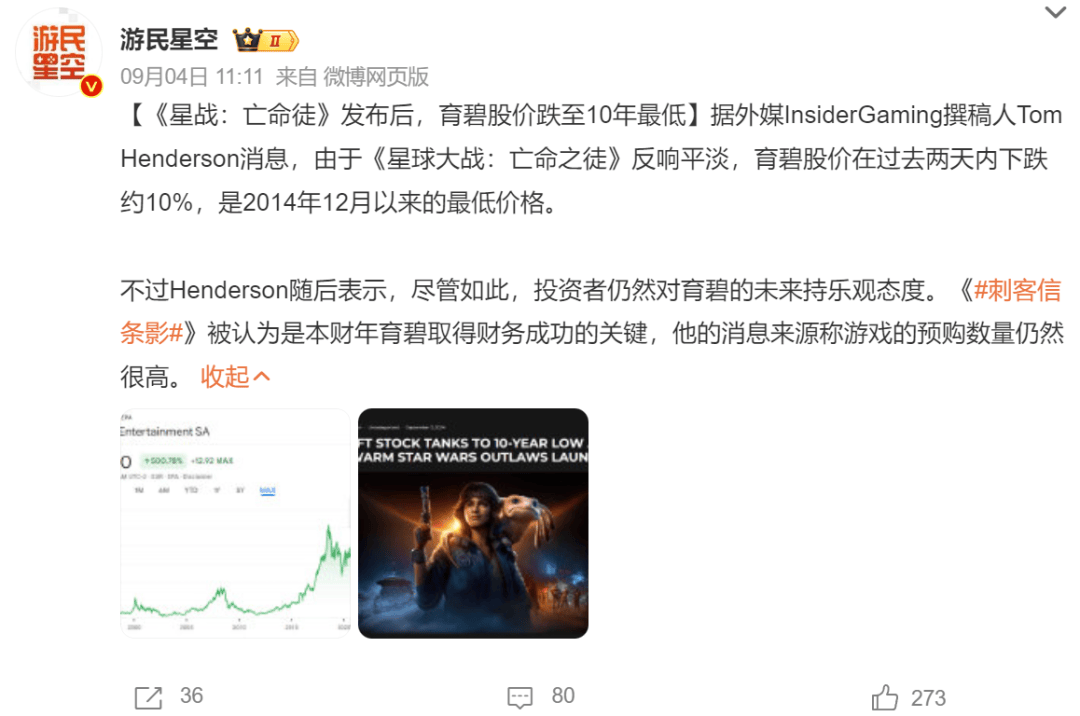Image resolution: width=1080 pixels, height=716 pixels.
Task: Open the post options chevron menu
Action: click(1055, 12)
